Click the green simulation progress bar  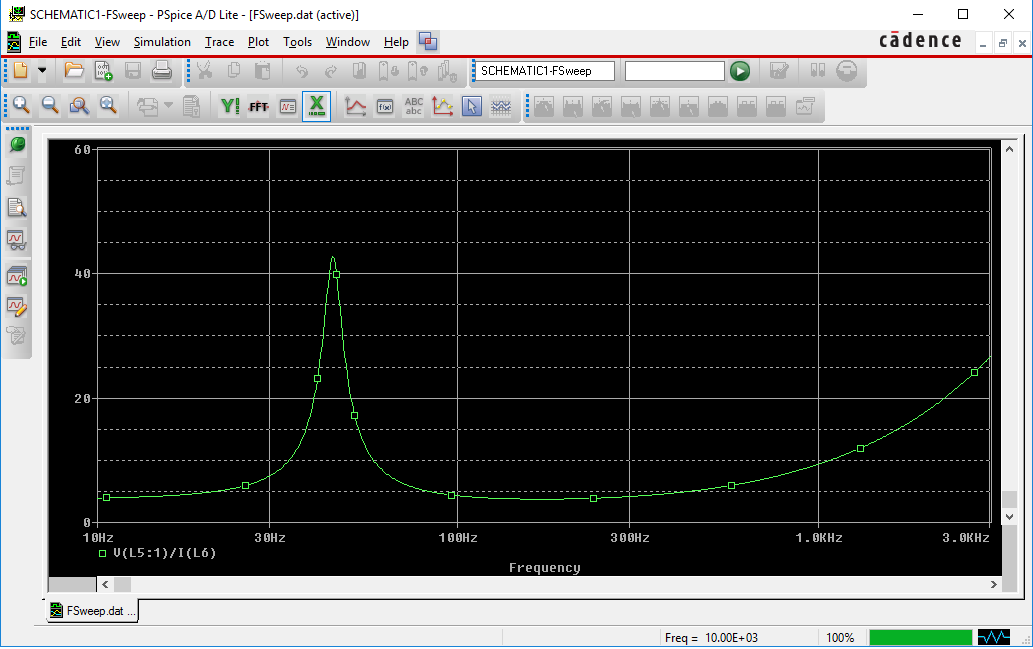click(920, 637)
